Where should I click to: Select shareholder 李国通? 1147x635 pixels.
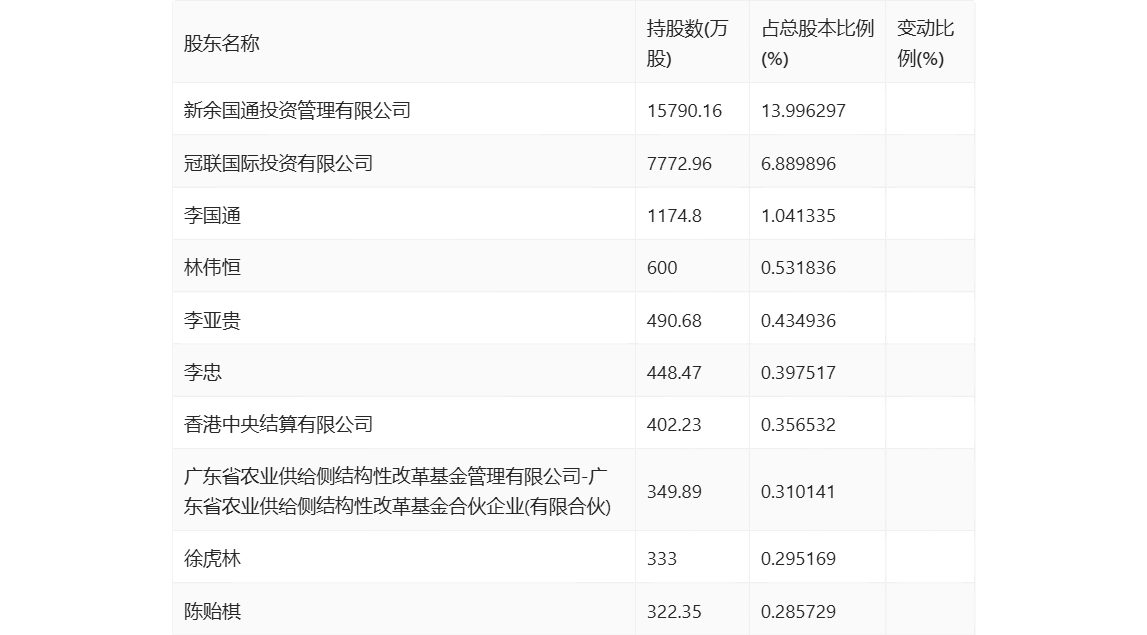click(x=212, y=216)
